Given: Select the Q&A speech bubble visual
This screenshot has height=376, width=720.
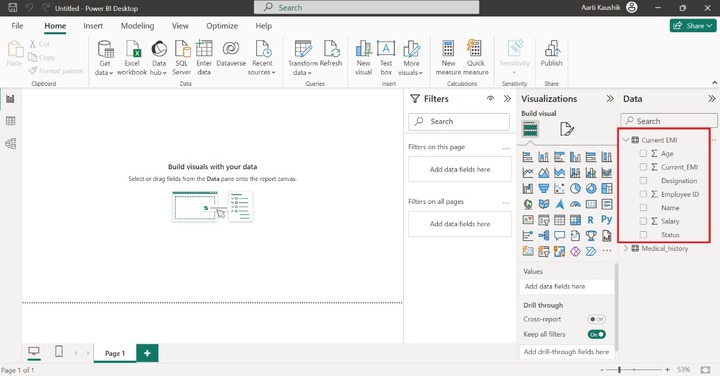Looking at the screenshot, I should click(x=559, y=236).
